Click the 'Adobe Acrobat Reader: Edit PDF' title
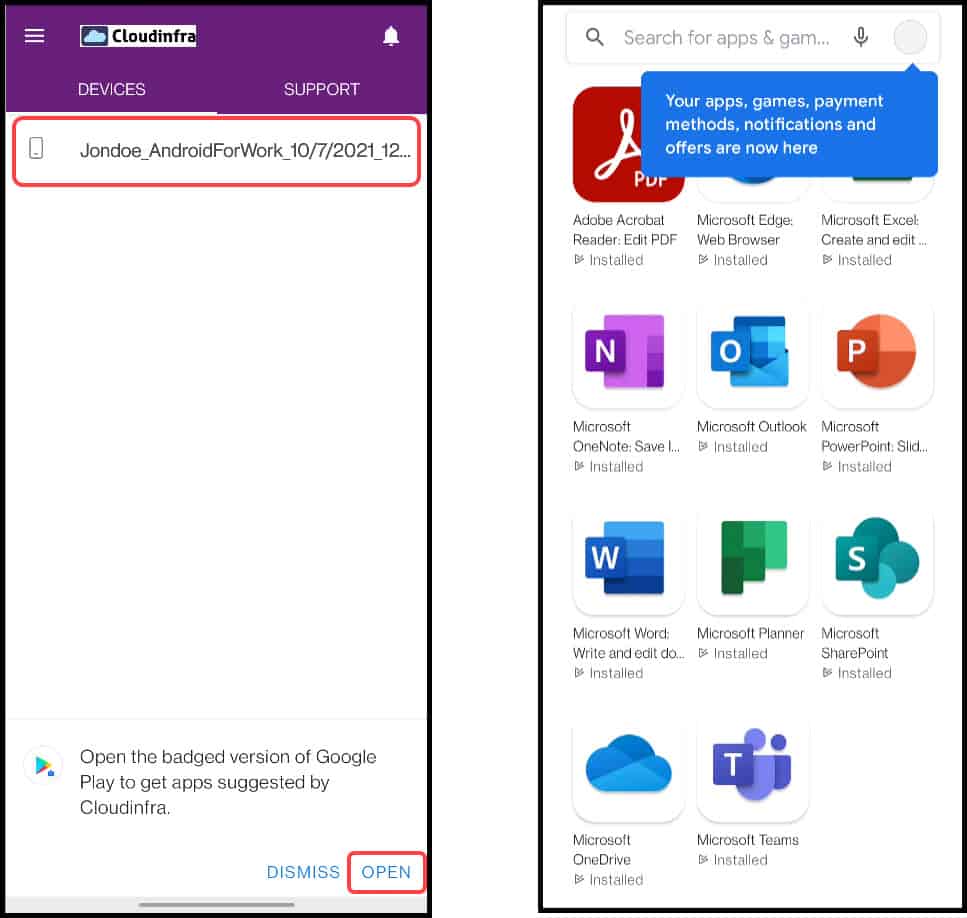The width and height of the screenshot is (967, 918). [625, 229]
